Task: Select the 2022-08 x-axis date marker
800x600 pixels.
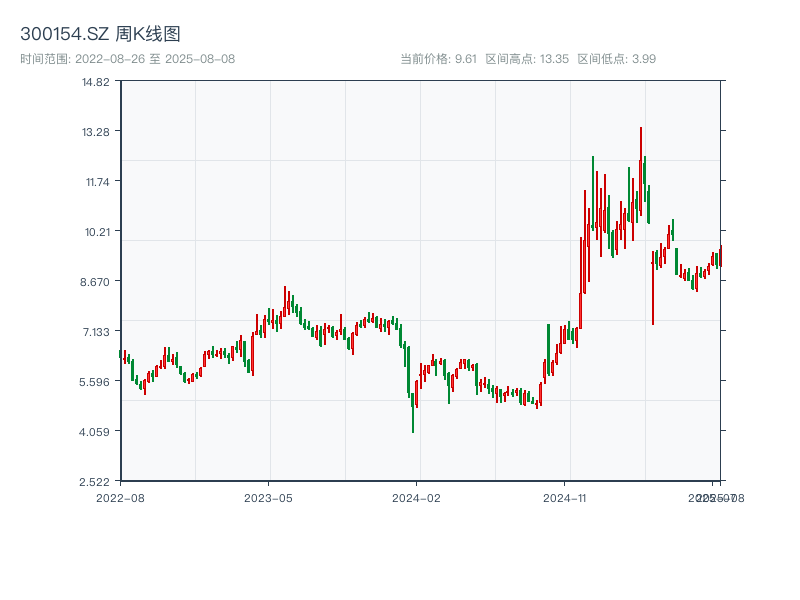Action: [120, 497]
